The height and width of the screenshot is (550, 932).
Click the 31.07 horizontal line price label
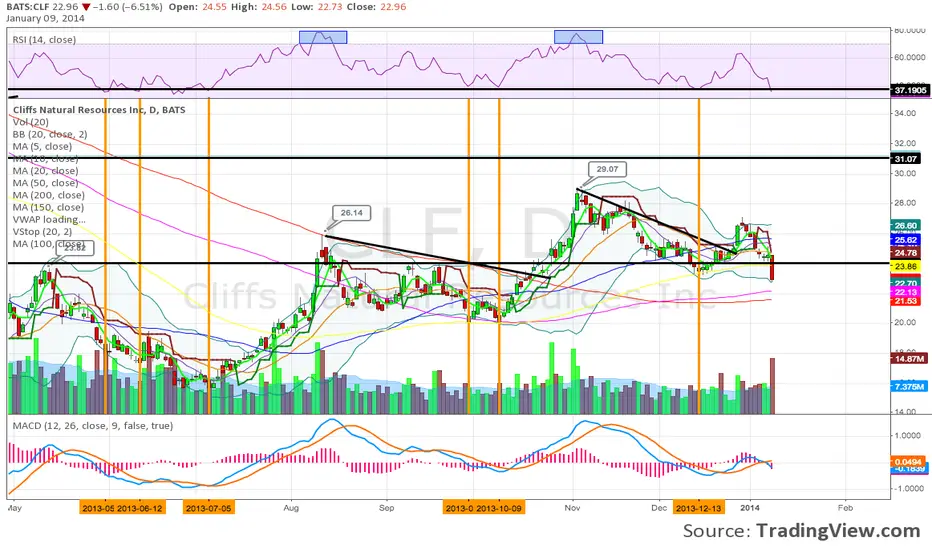pyautogui.click(x=906, y=159)
